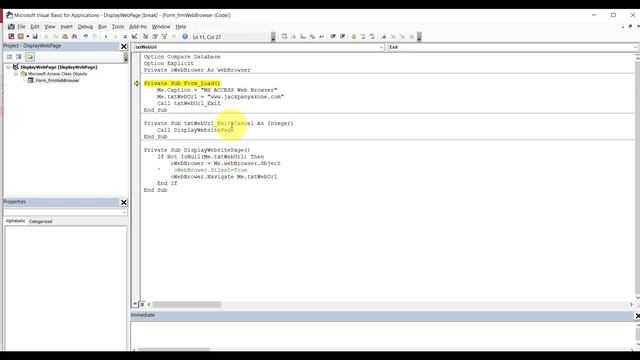
Task: Click the Insert Module toolbar icon
Action: (x=20, y=37)
